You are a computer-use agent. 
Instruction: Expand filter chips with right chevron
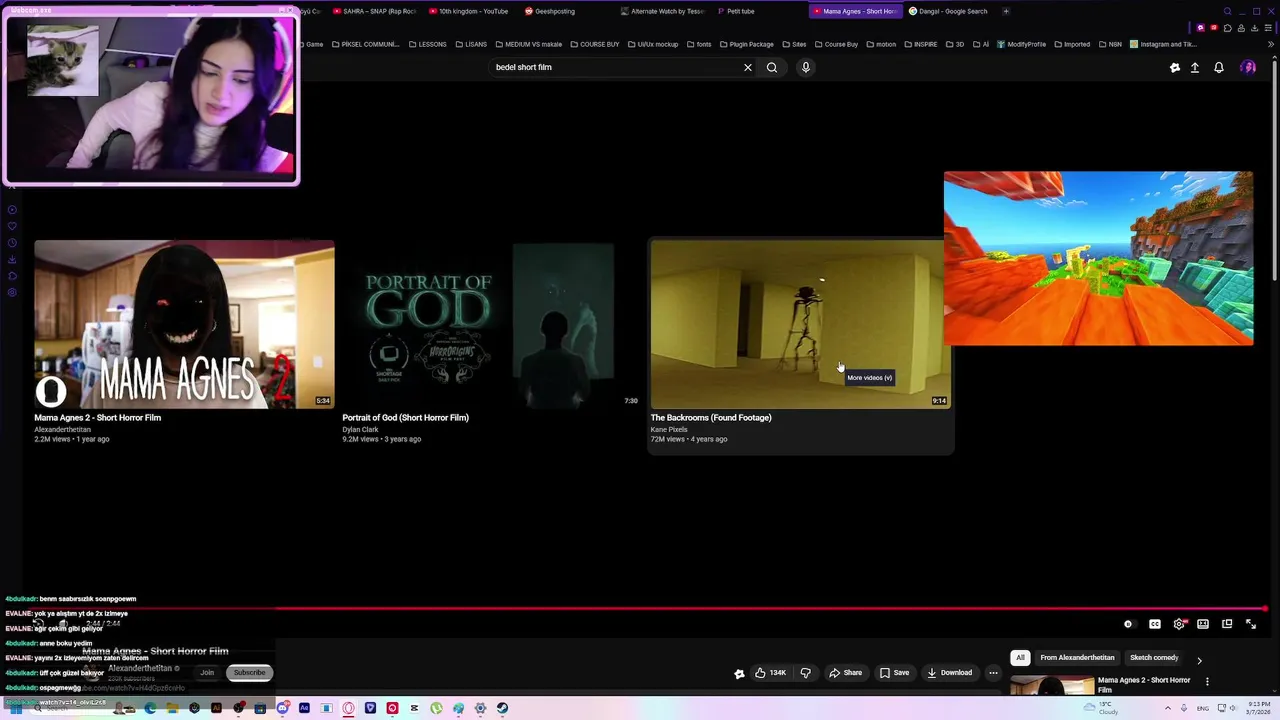tap(1199, 660)
